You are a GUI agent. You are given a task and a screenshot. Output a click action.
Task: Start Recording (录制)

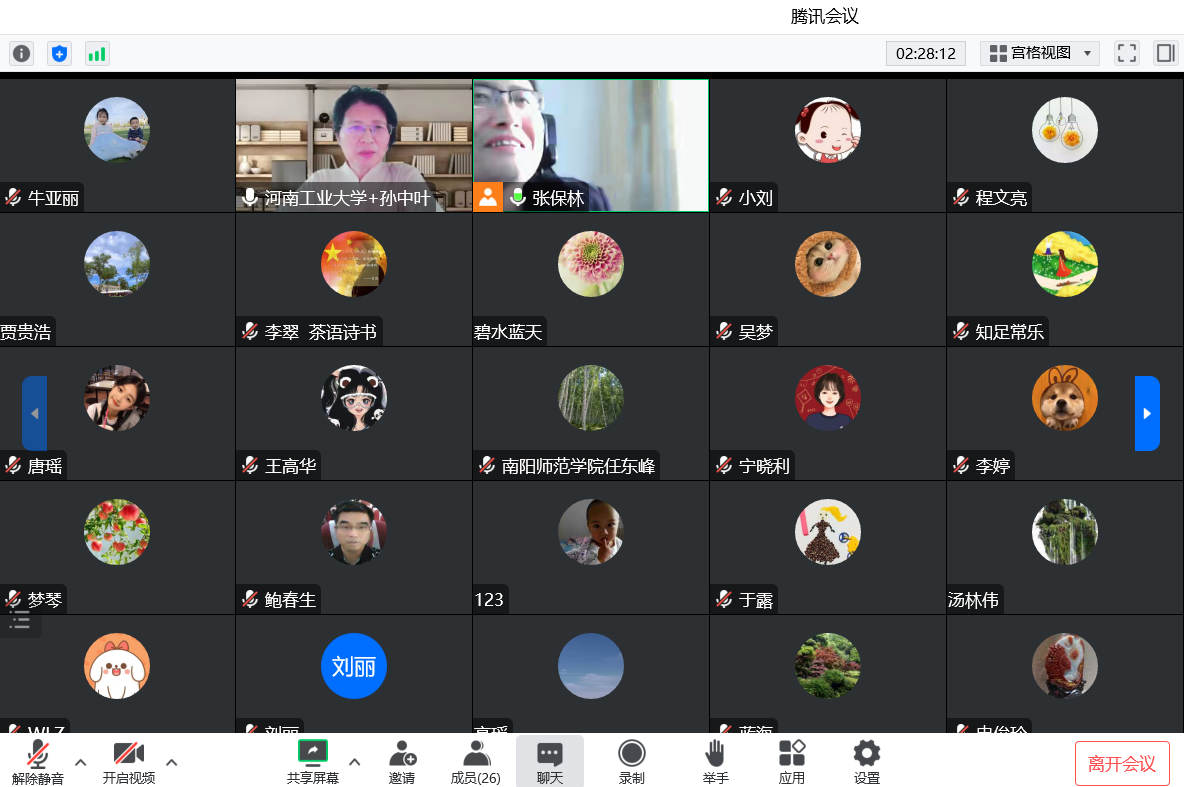631,762
